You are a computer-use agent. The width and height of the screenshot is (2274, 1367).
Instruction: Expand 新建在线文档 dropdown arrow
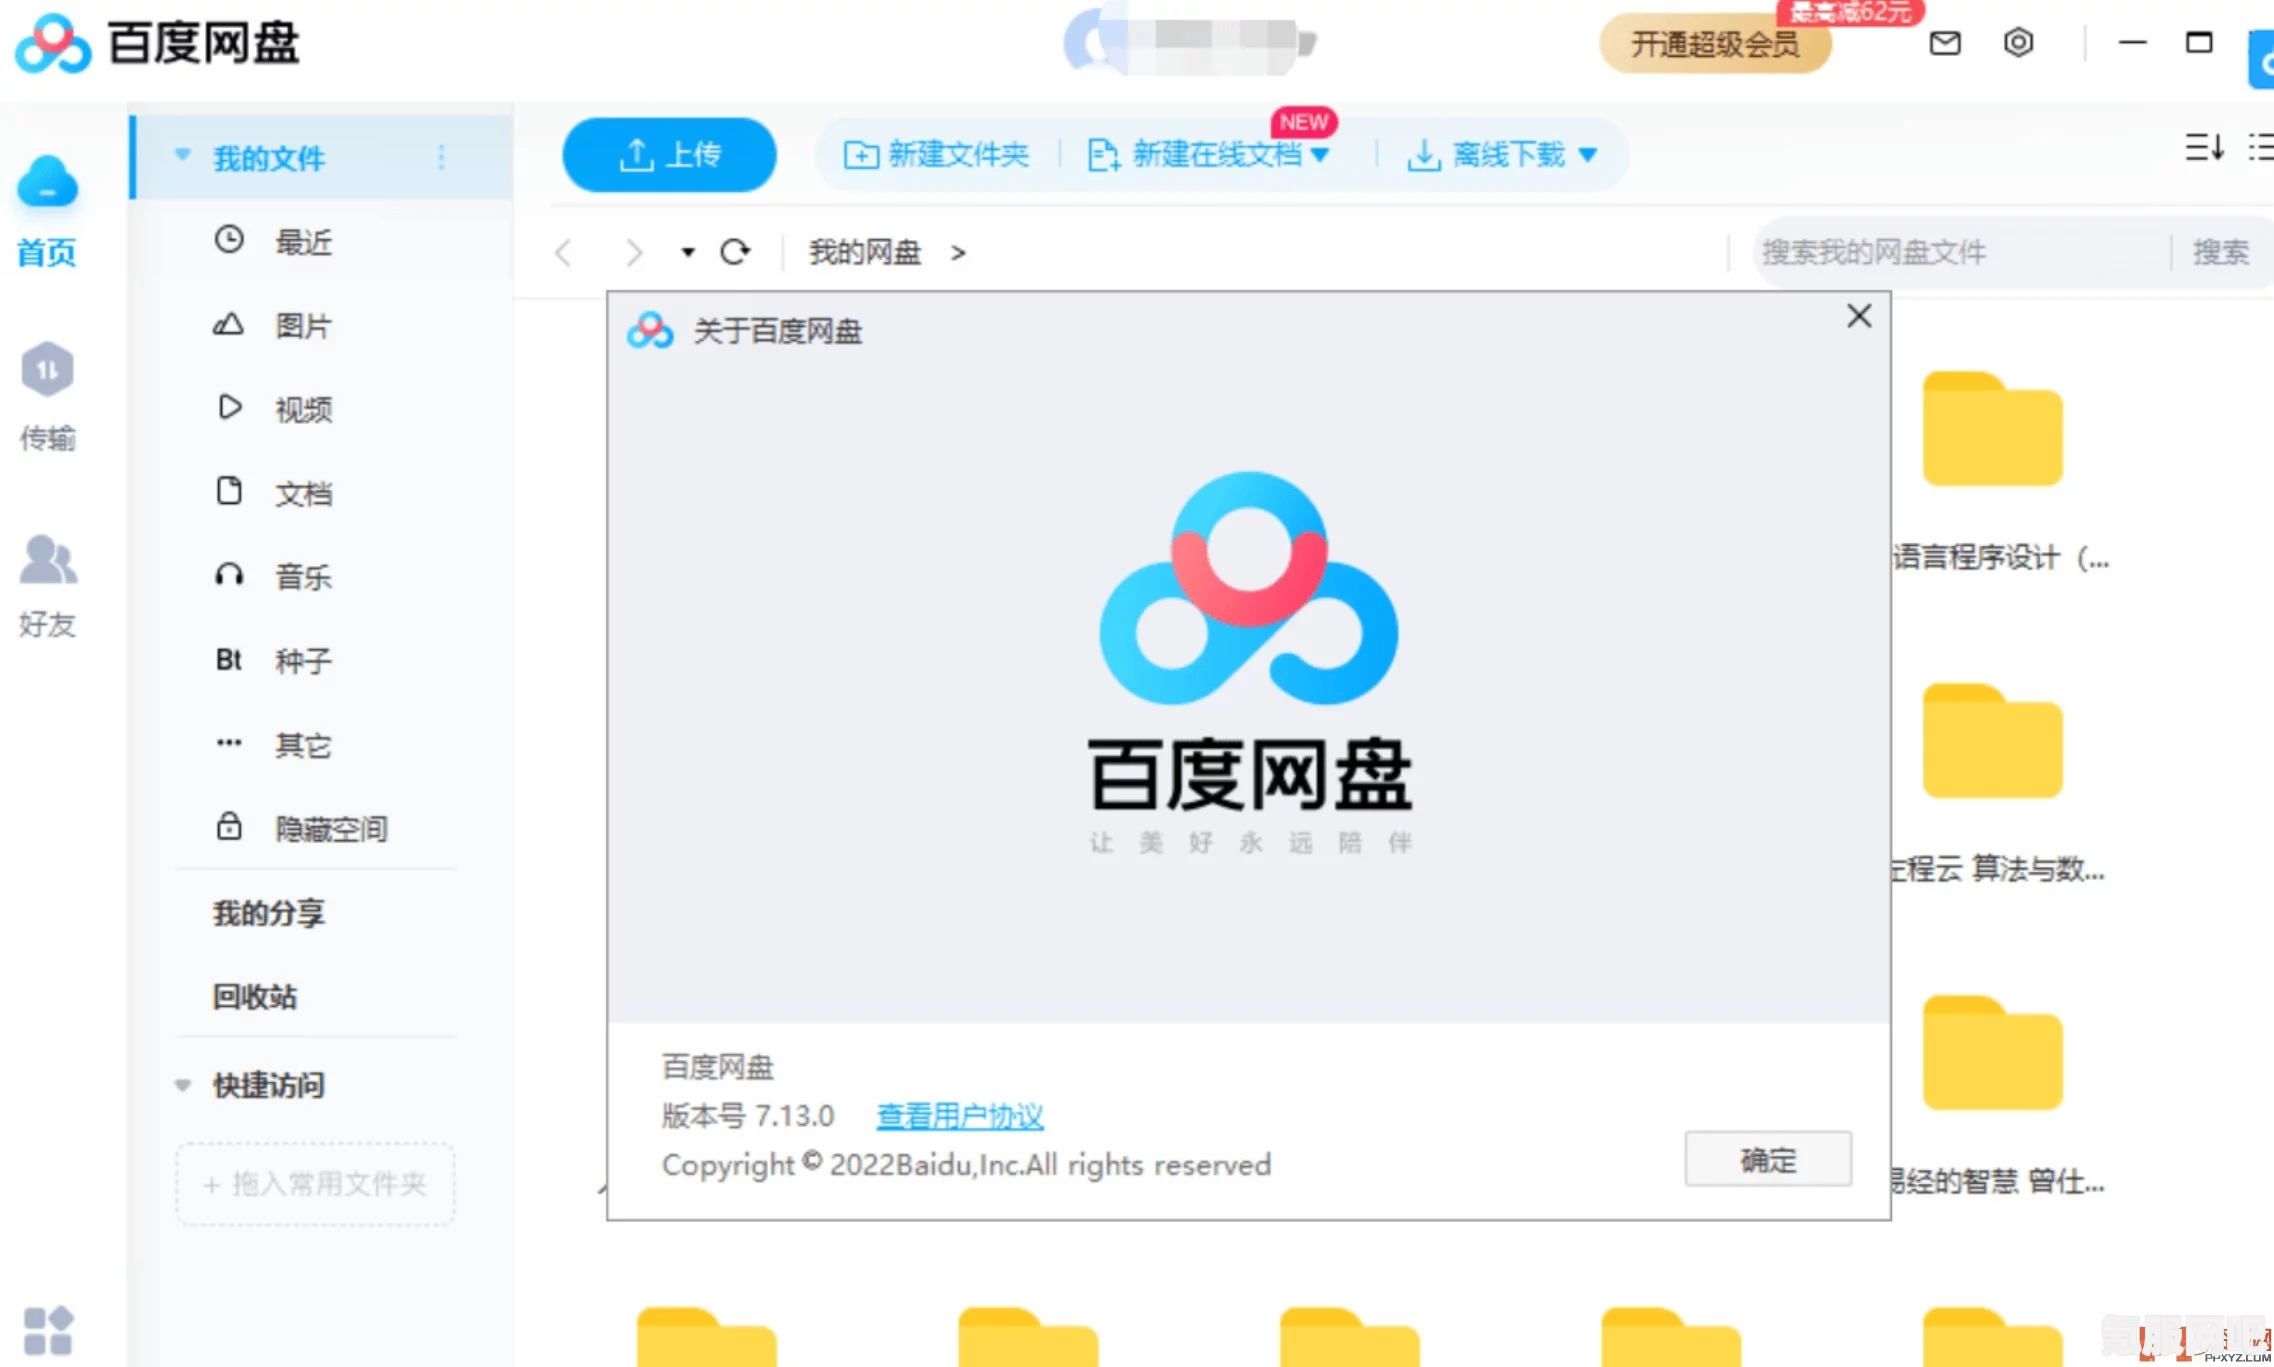tap(1320, 155)
